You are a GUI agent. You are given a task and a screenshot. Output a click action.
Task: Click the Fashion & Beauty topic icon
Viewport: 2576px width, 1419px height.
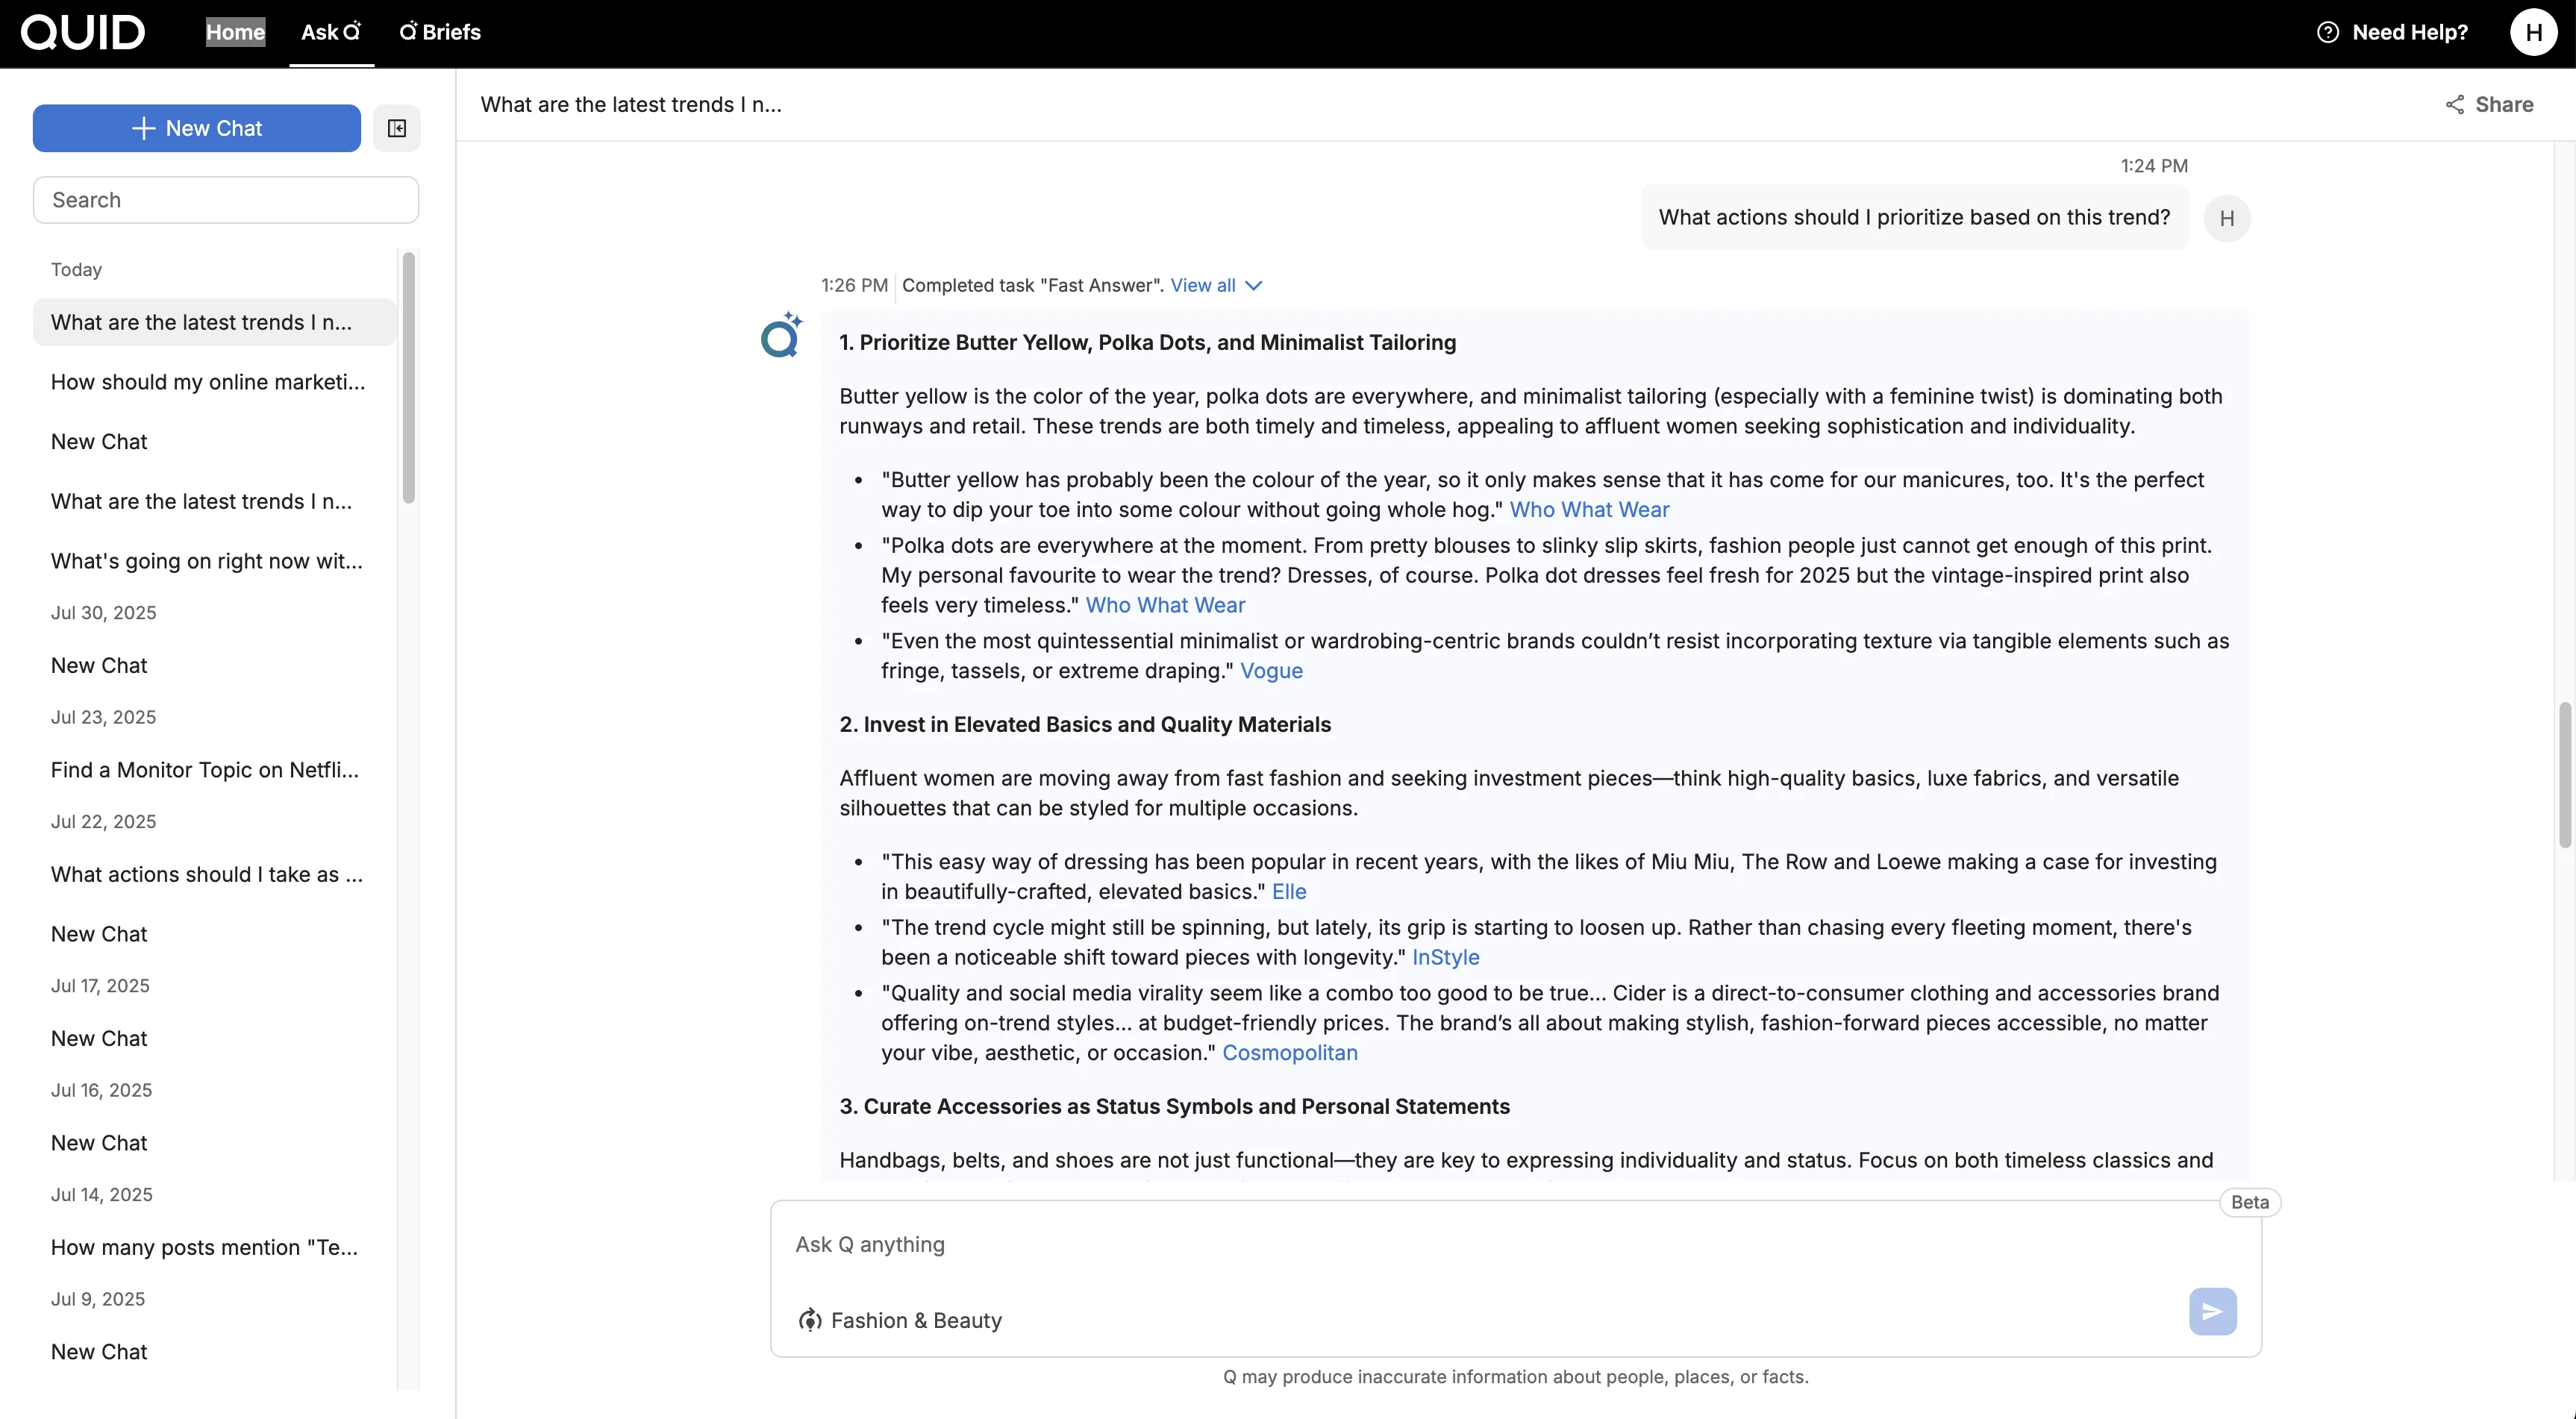[x=809, y=1320]
